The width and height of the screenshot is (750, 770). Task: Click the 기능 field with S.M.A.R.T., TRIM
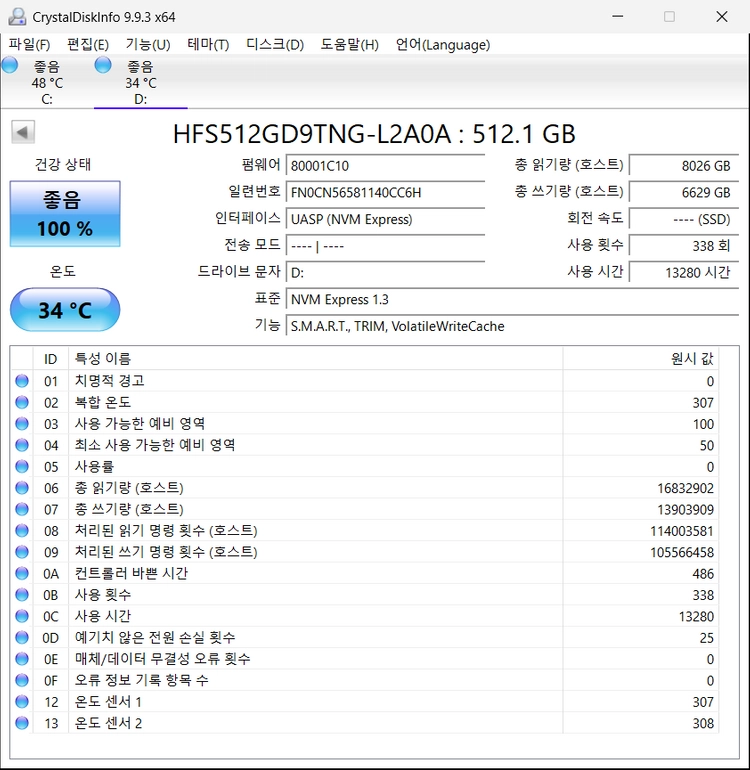[512, 326]
